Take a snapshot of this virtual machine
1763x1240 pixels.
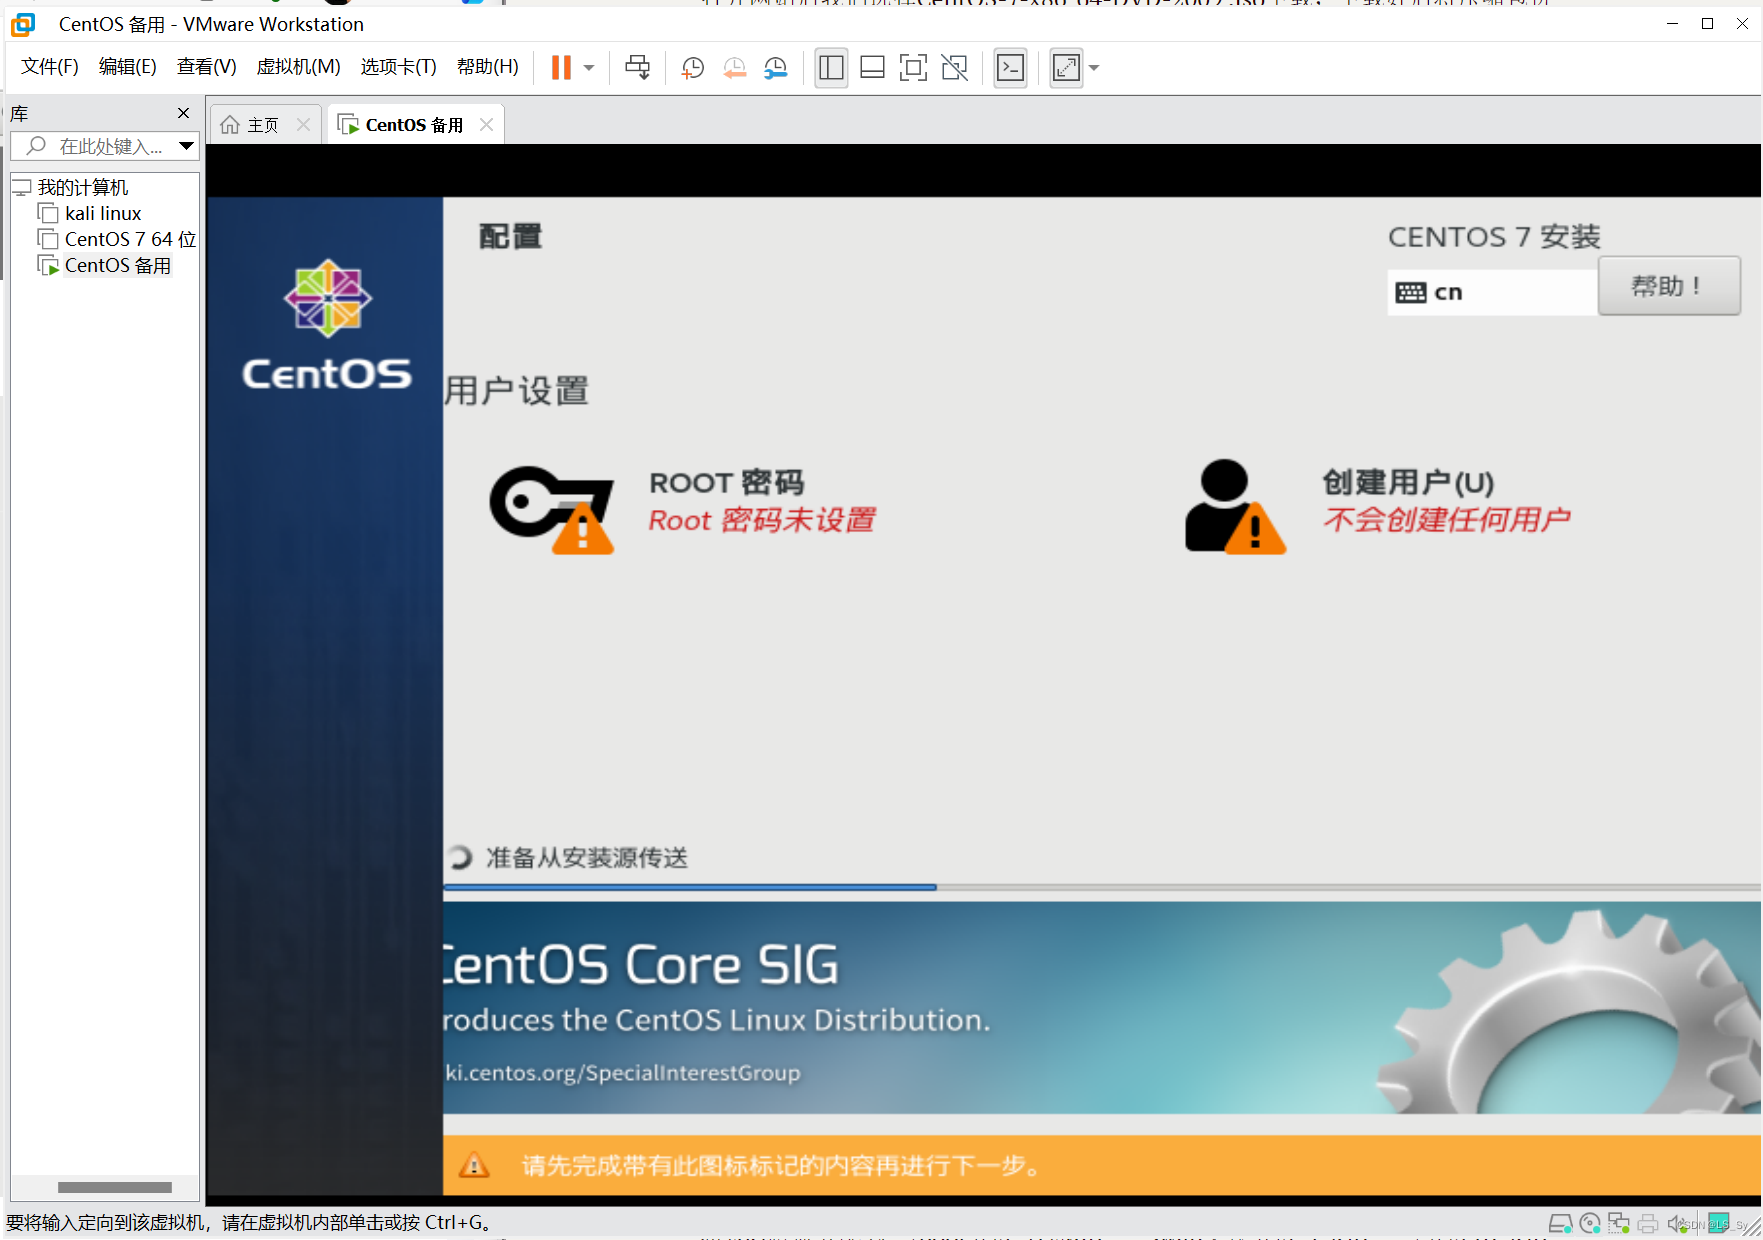(x=692, y=67)
